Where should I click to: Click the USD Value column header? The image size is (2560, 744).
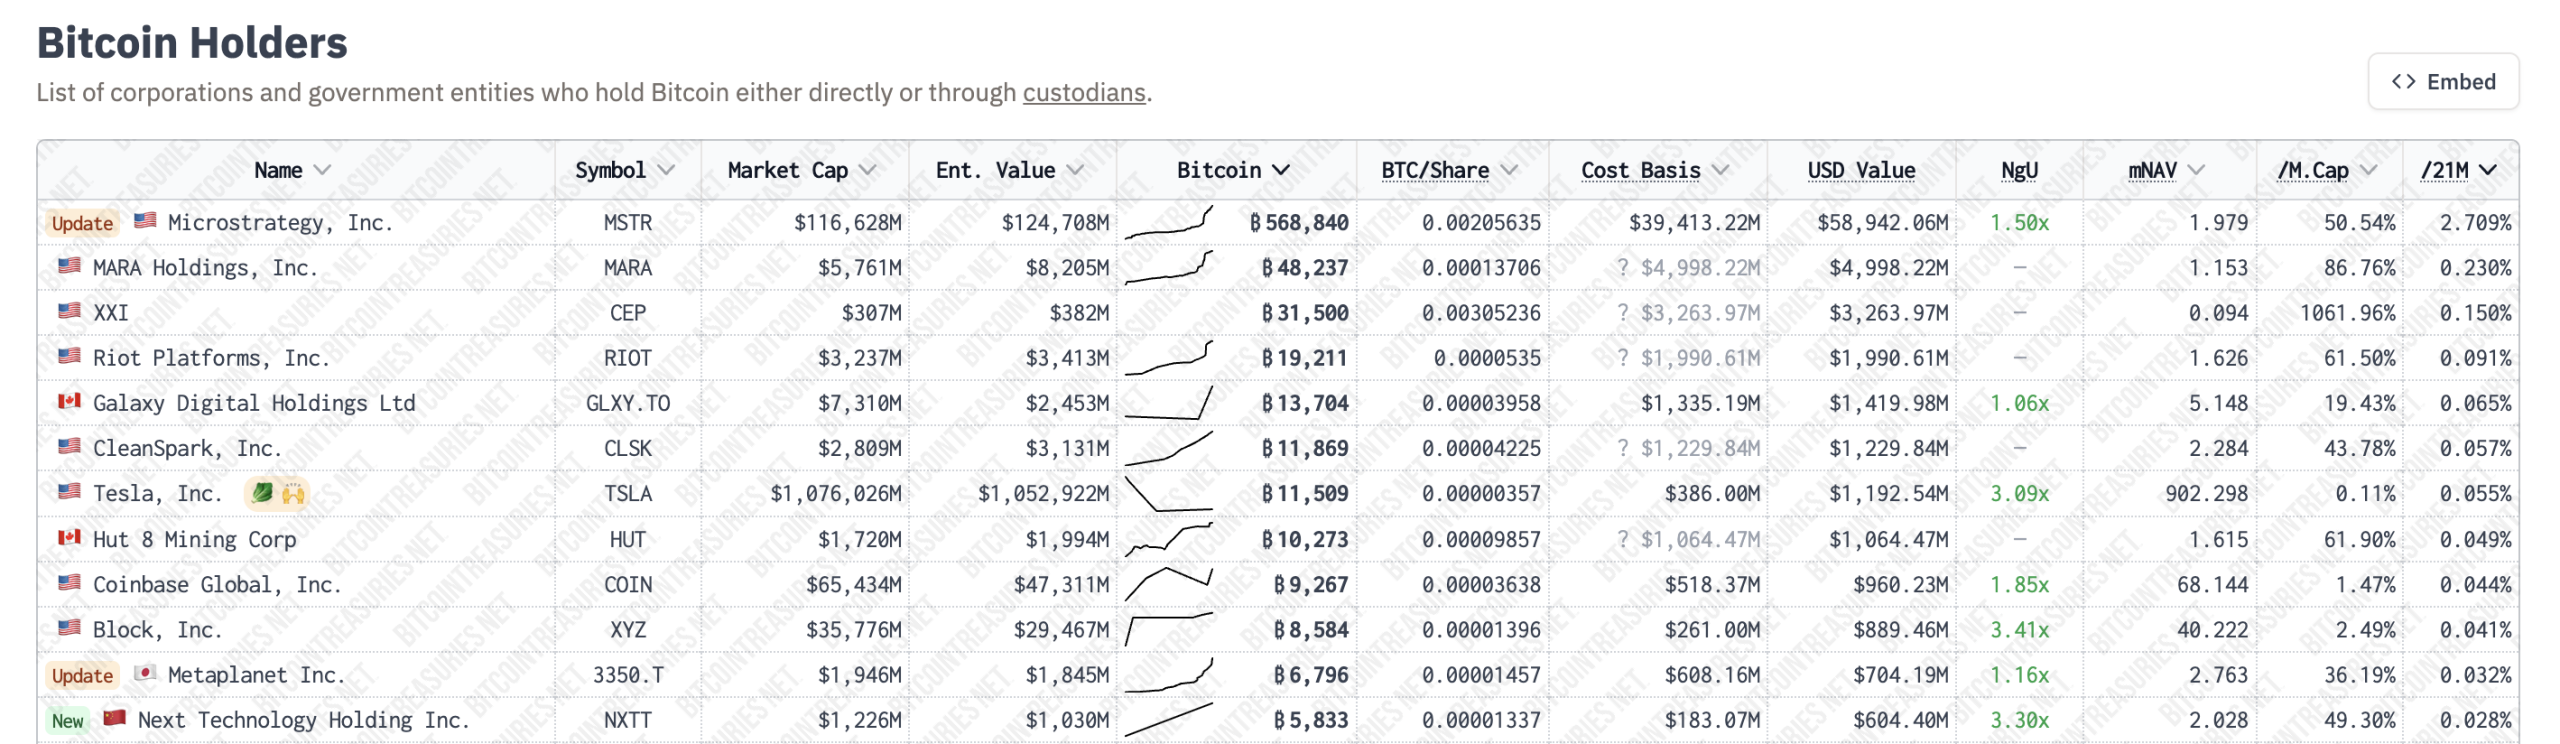click(x=1861, y=171)
